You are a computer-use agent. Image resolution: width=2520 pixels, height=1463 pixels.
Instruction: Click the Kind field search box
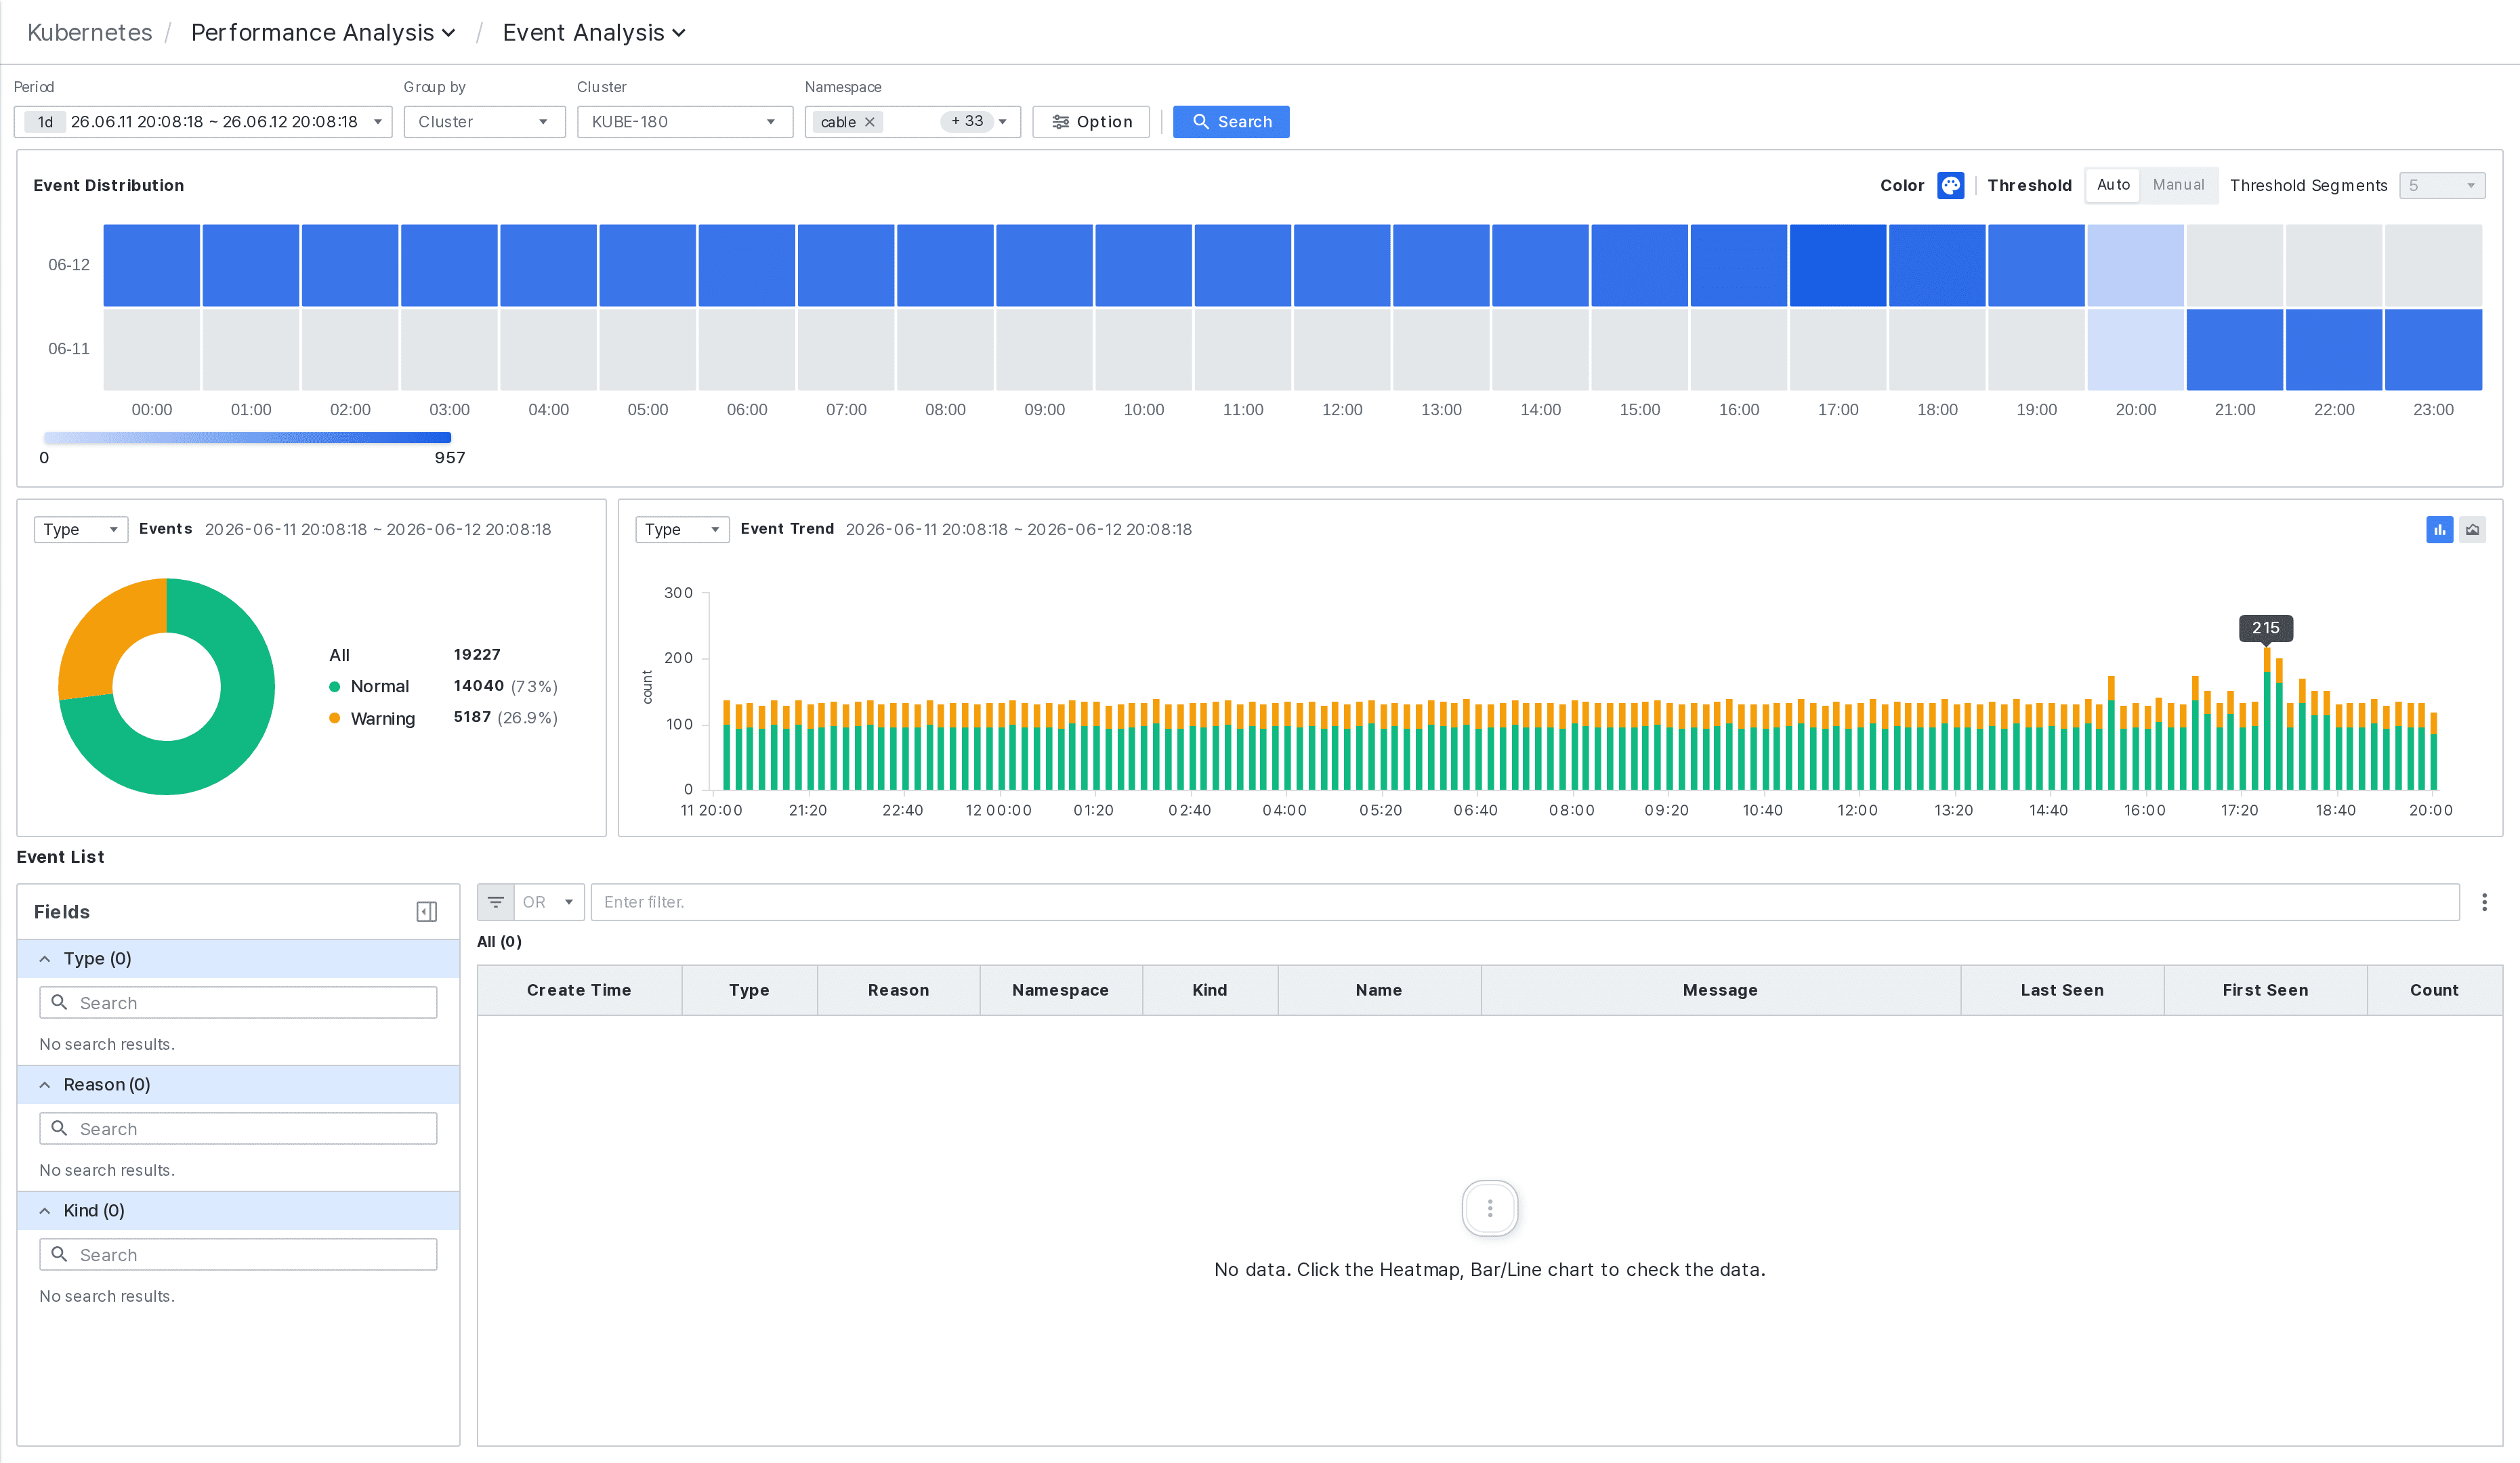click(238, 1255)
